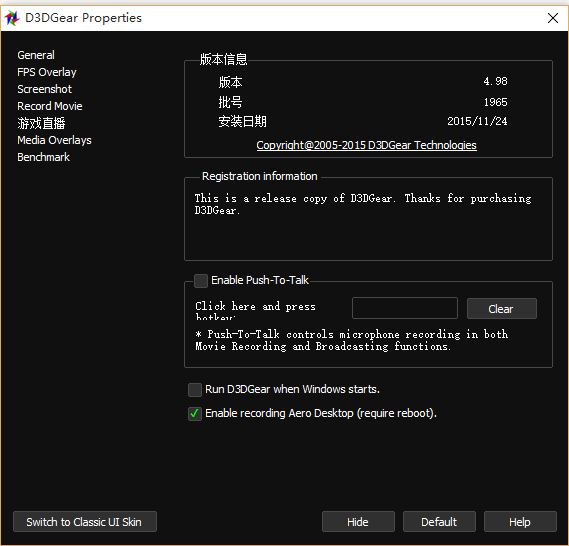Click the Push-To-Talk microphone recording note
This screenshot has height=546, width=569.
tap(351, 340)
